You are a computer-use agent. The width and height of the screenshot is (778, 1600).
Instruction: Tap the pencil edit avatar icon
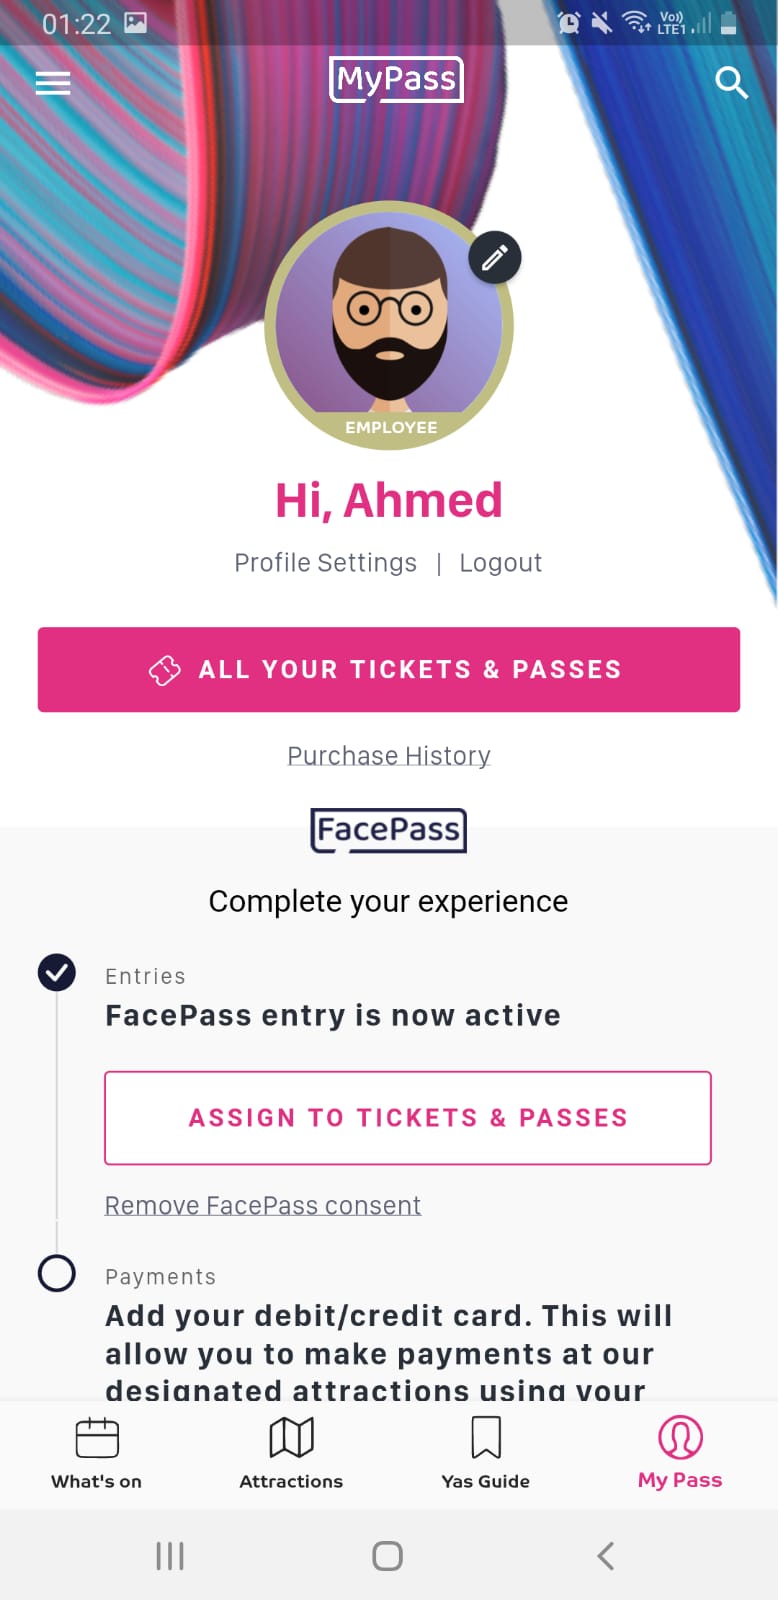click(494, 258)
